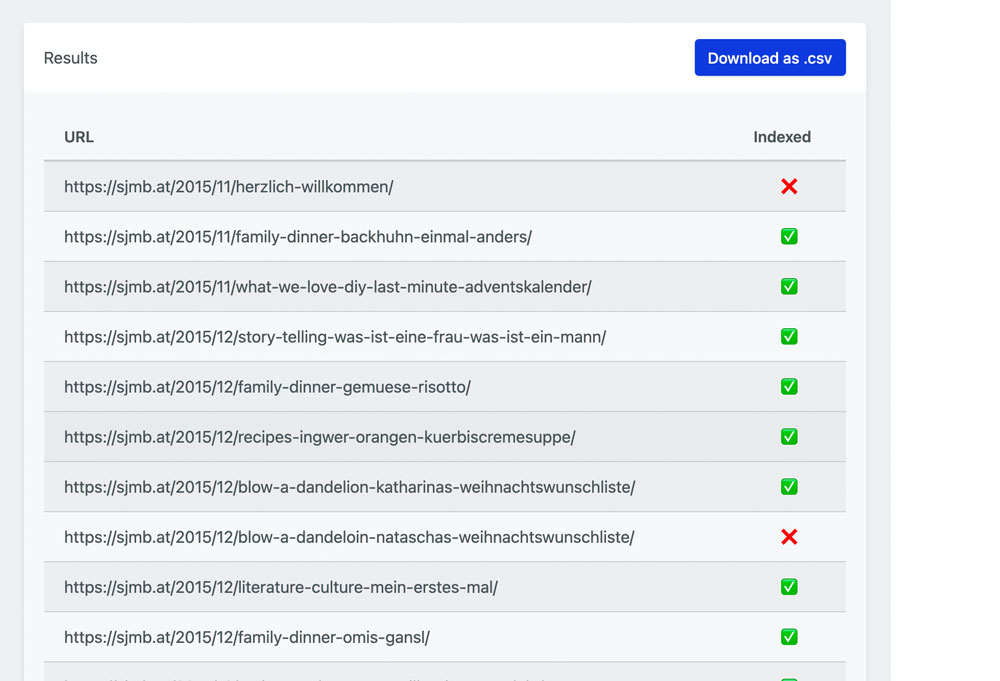Click the URL column header
The width and height of the screenshot is (1000, 681).
(79, 137)
